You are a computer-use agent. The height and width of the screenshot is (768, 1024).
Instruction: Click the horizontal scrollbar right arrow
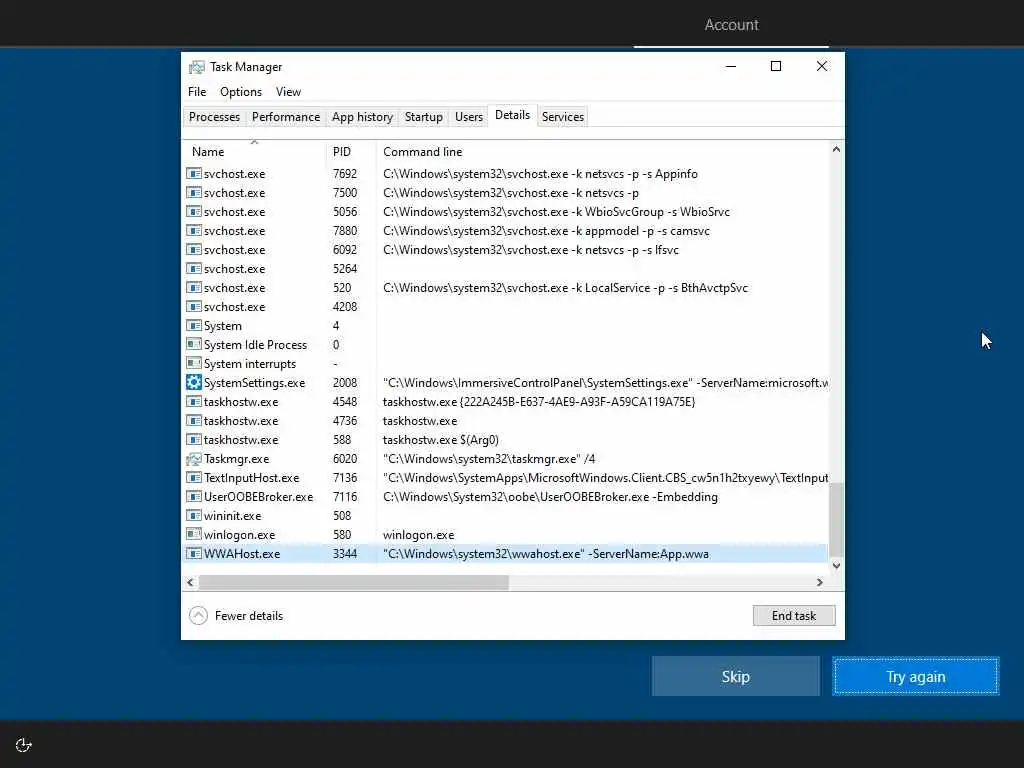820,583
